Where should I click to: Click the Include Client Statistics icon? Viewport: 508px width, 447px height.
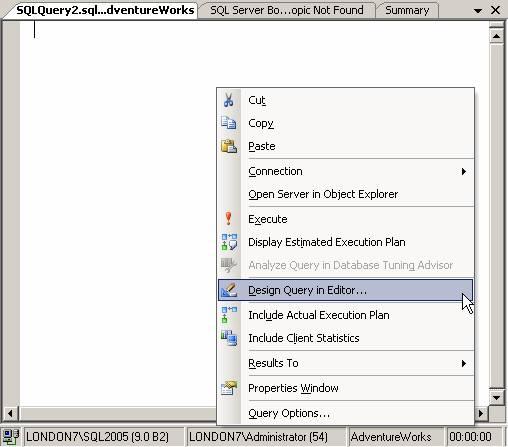(229, 338)
